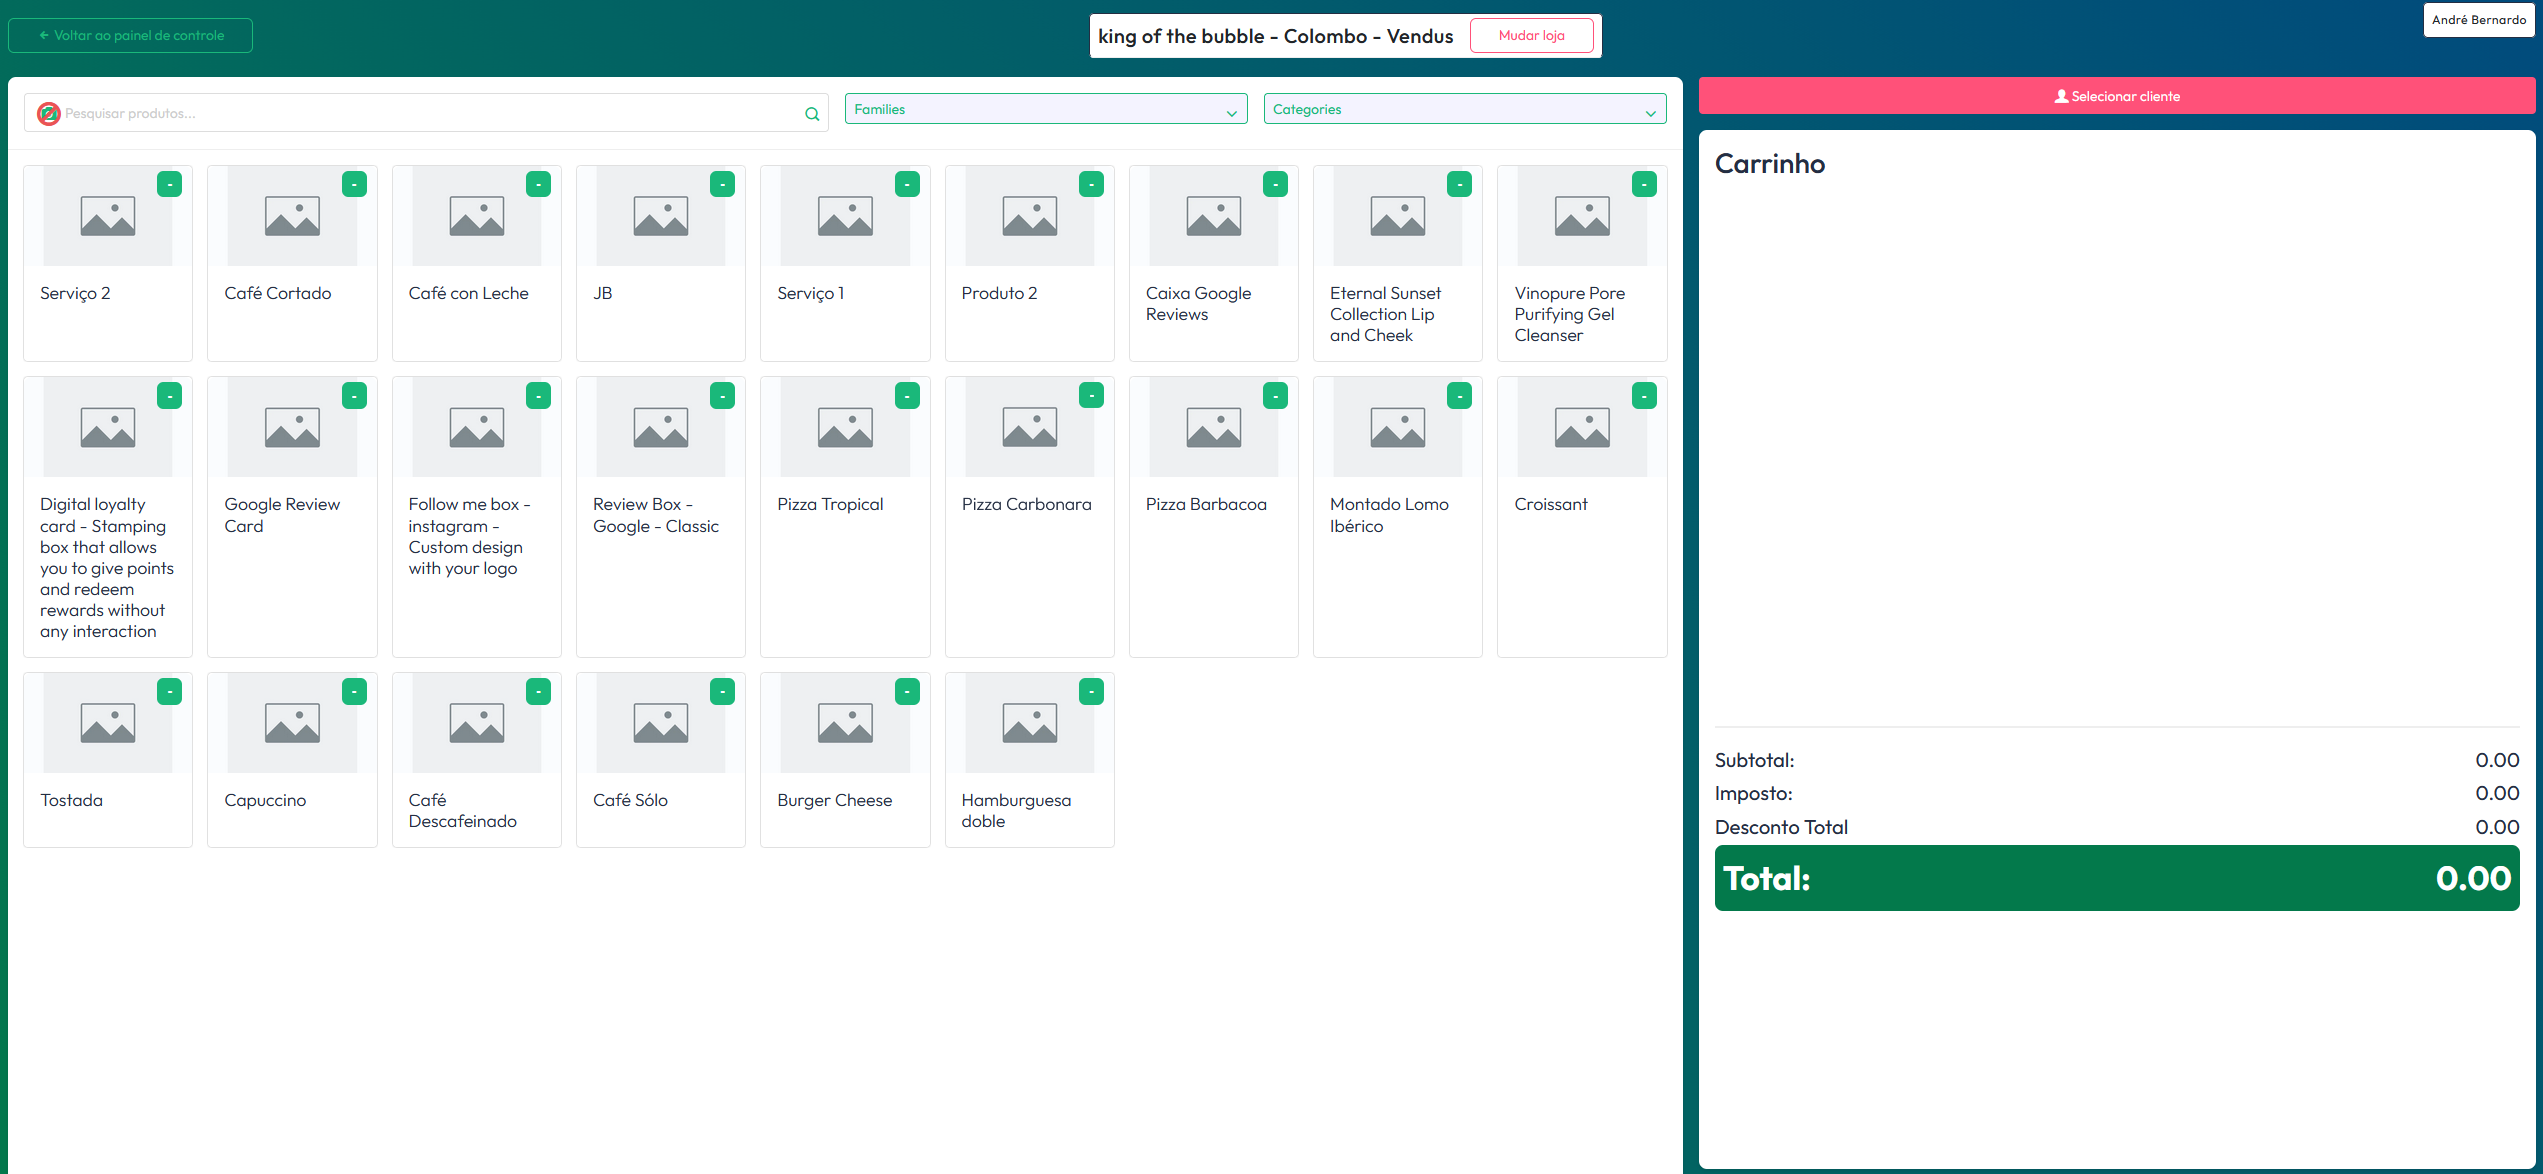Click green badge on Café Cortado card
This screenshot has height=1174, width=2543.
(354, 185)
